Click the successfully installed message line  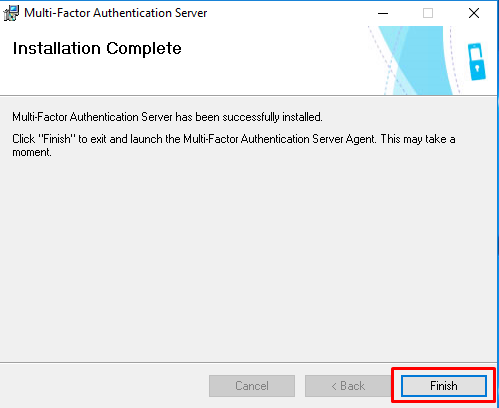(167, 117)
